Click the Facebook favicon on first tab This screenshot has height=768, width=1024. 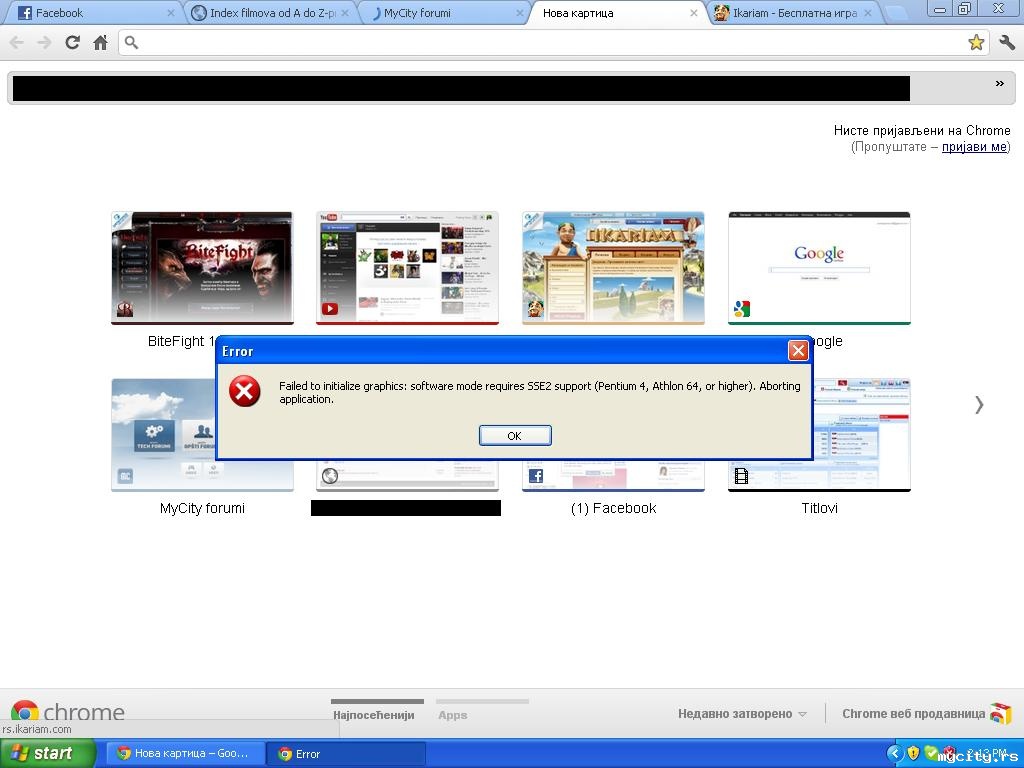[x=25, y=12]
